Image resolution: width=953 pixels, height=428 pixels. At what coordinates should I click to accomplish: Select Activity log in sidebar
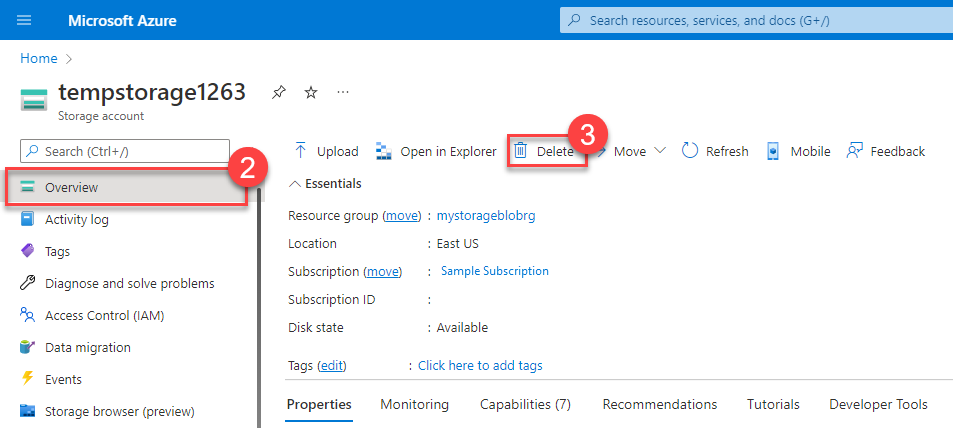77,219
